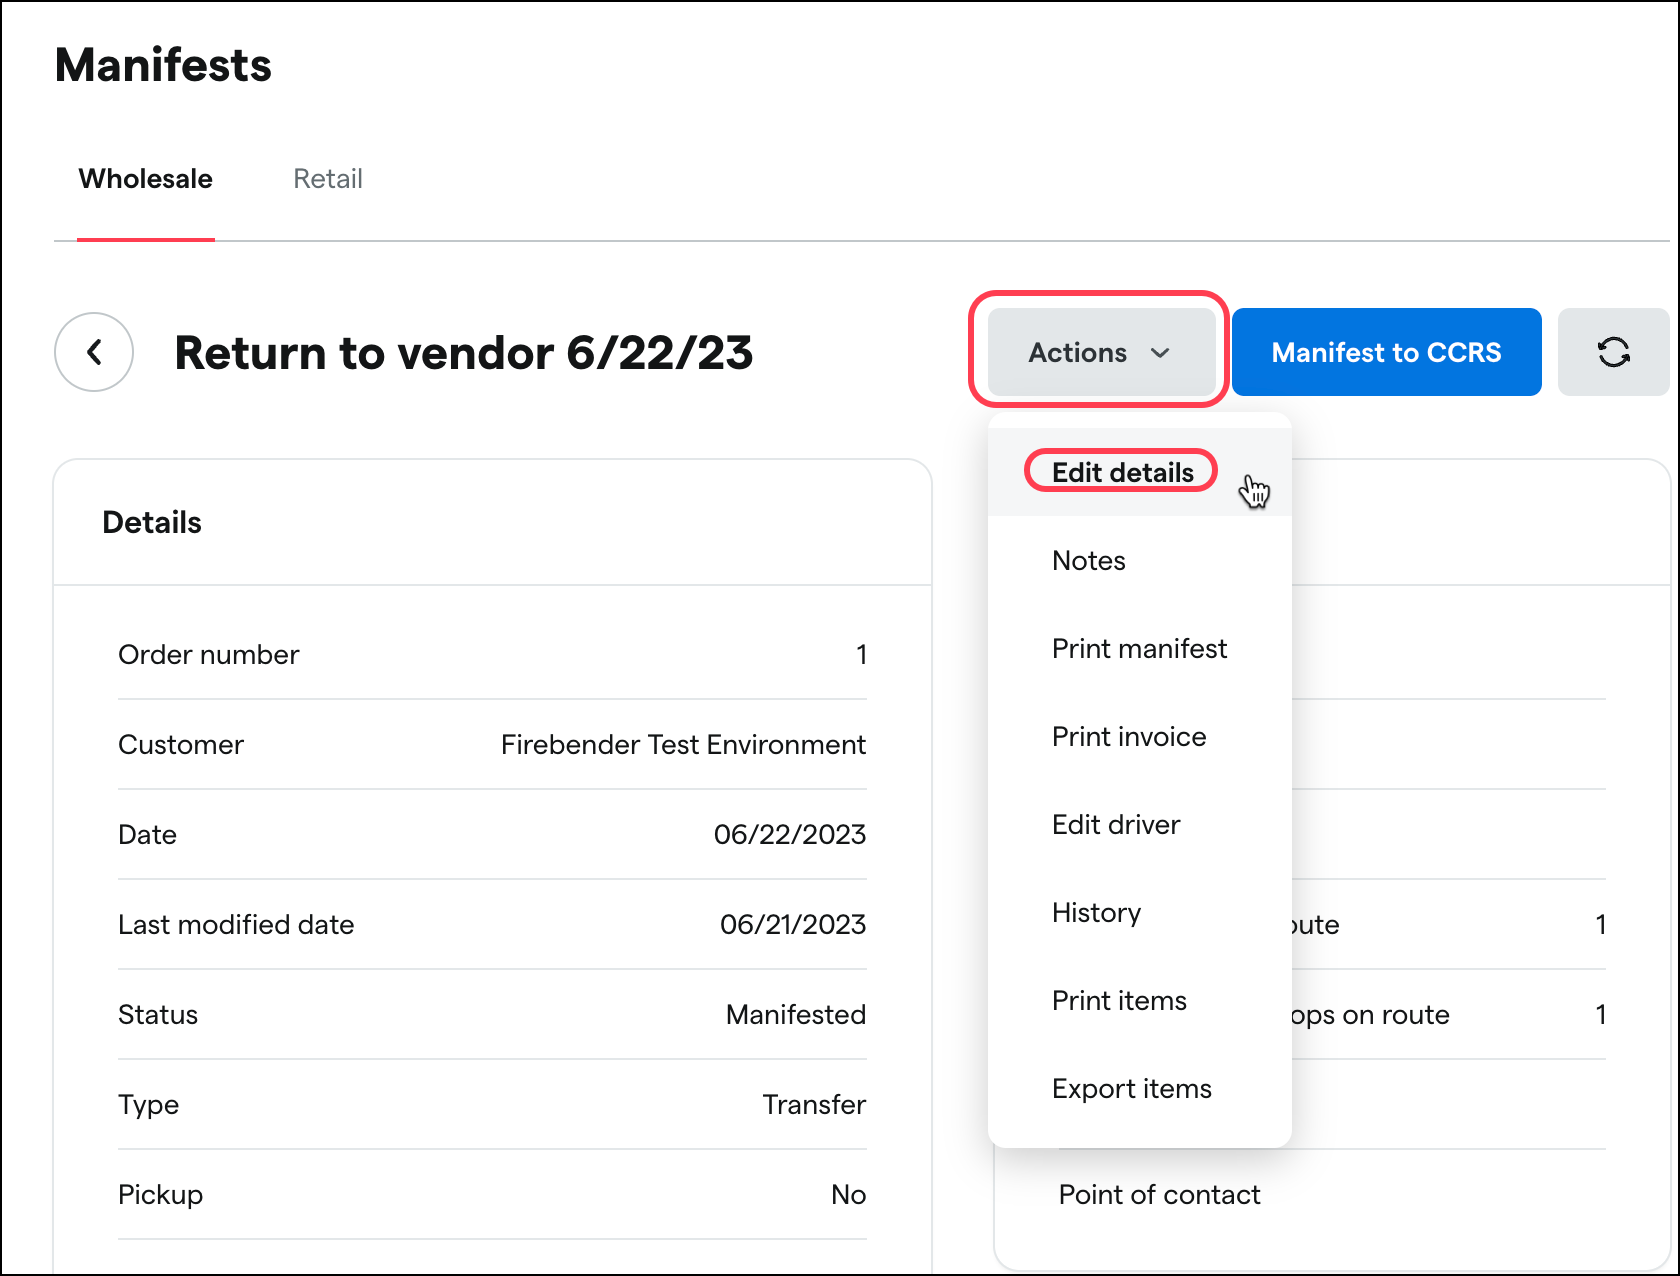Click the Point of contact label

tap(1159, 1195)
